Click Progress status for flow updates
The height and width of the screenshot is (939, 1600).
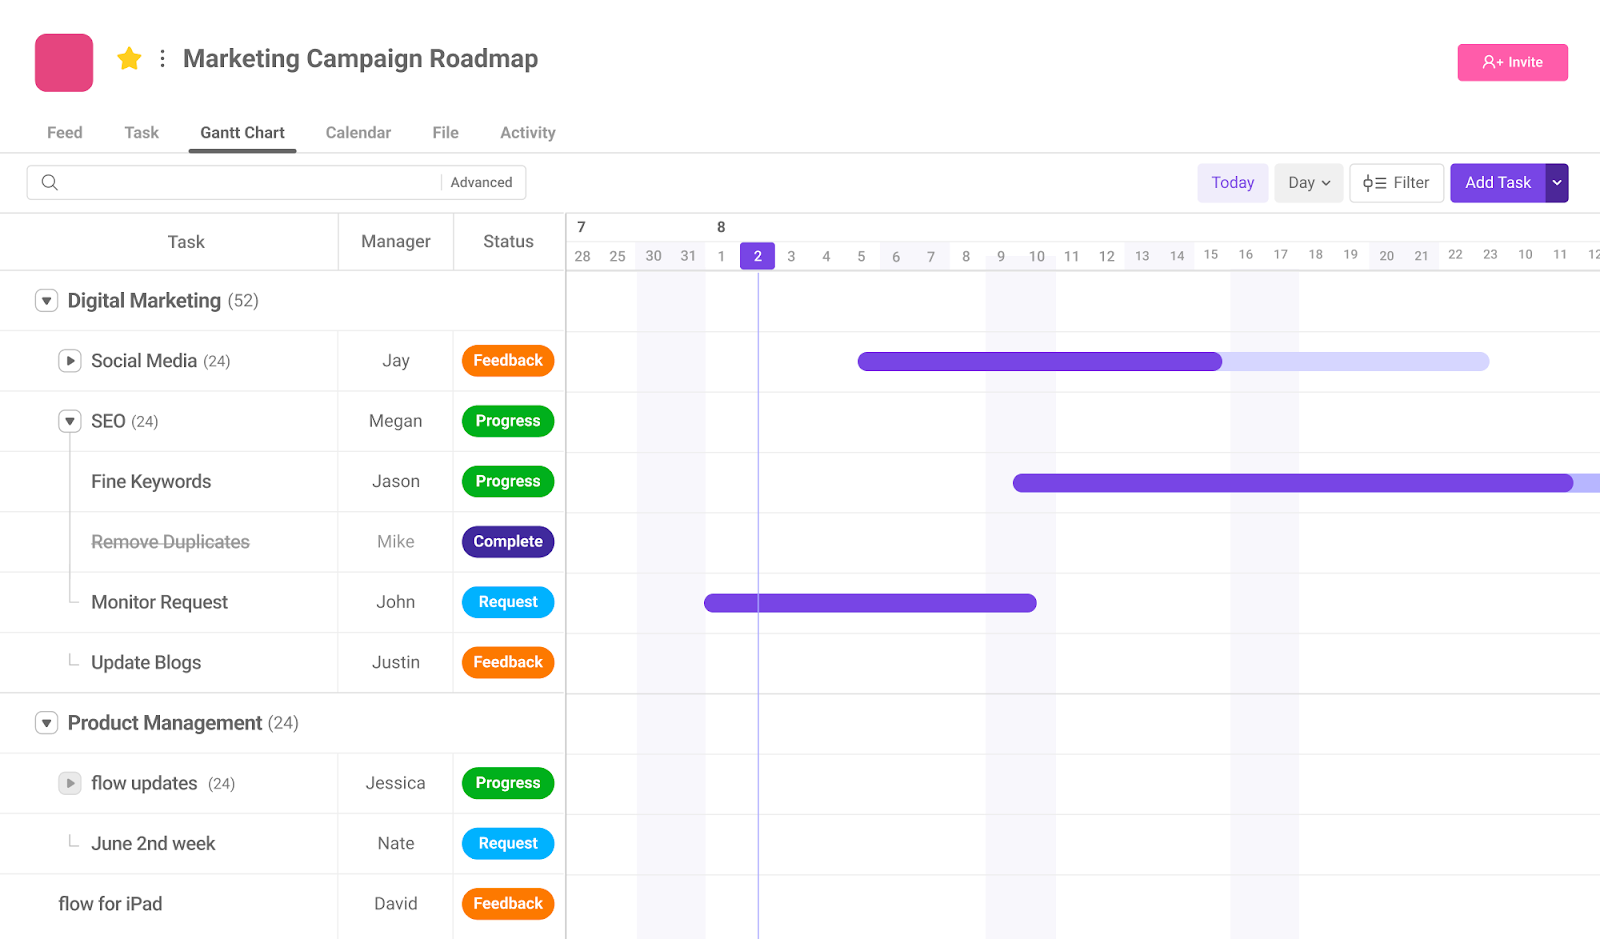tap(508, 783)
